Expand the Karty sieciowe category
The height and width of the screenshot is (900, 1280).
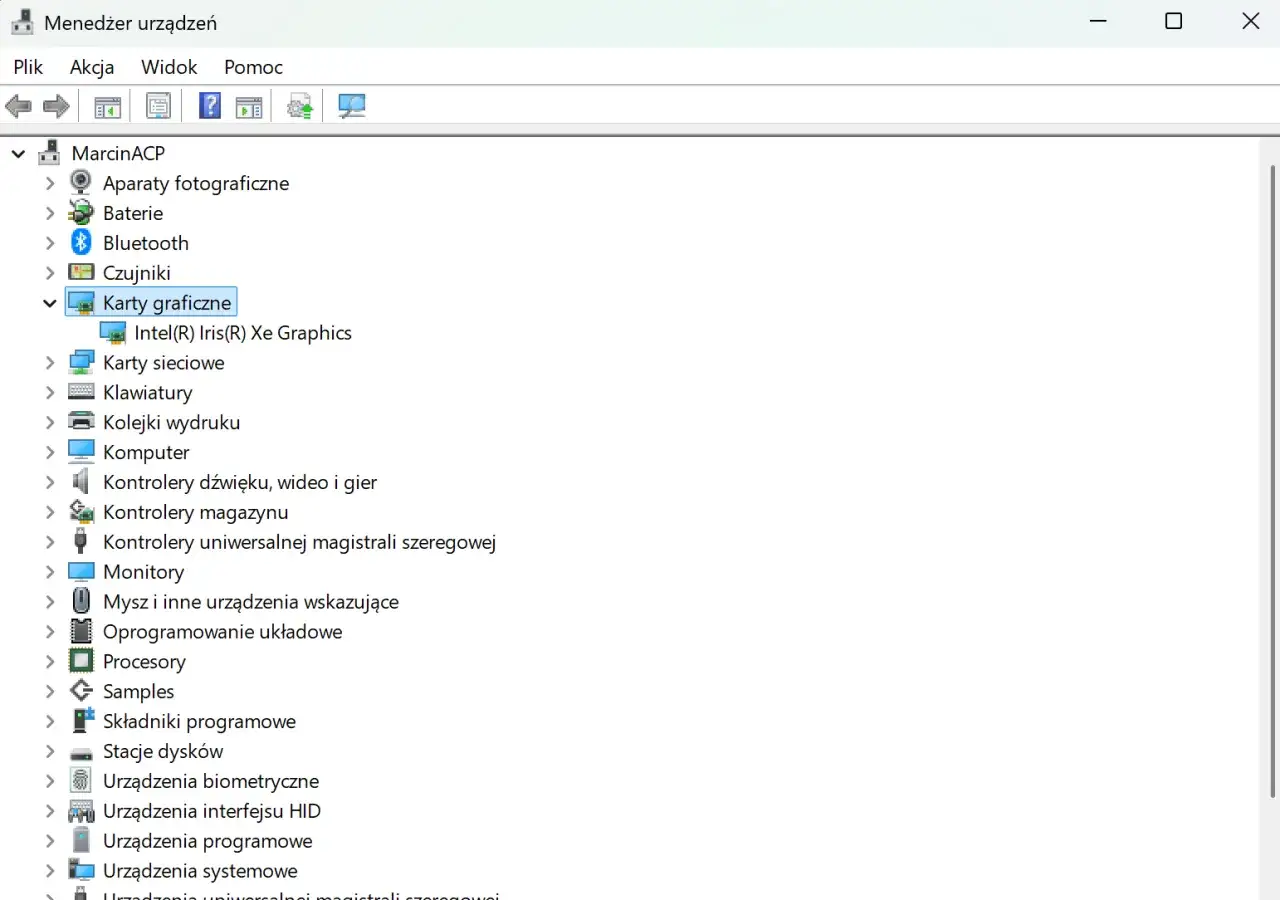tap(50, 363)
